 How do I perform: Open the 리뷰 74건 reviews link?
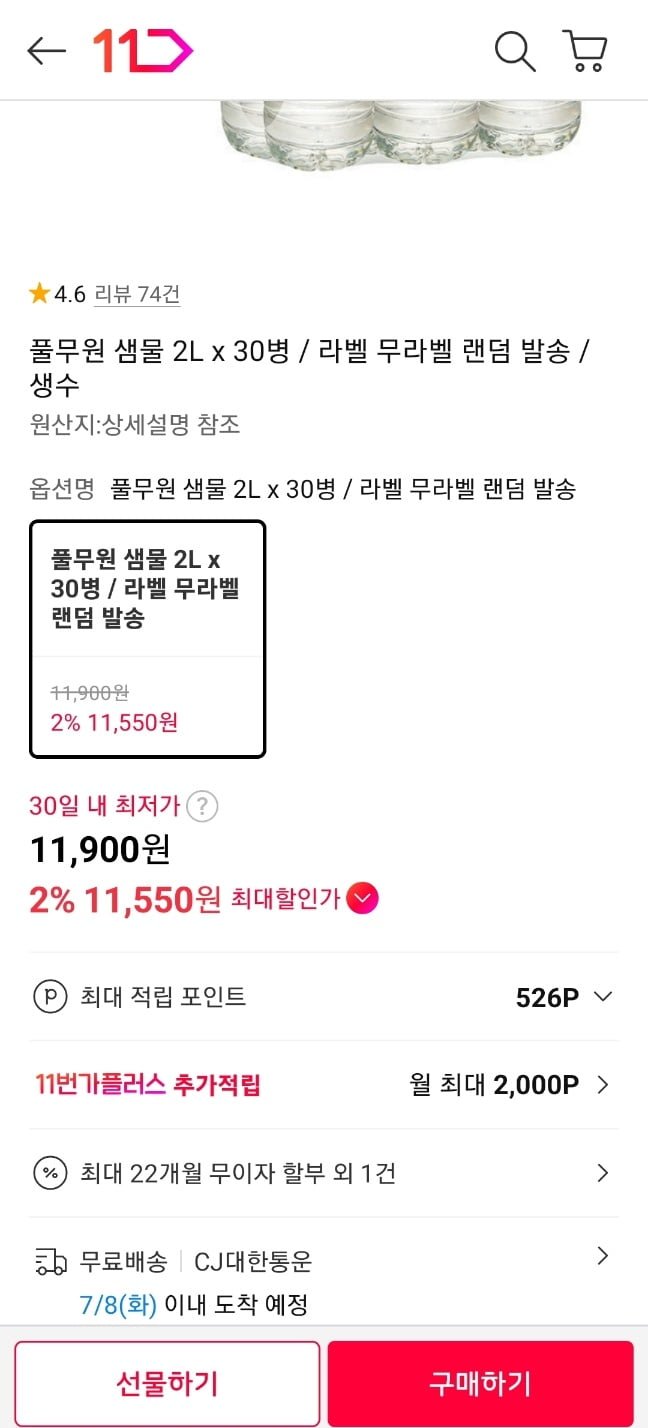[137, 294]
